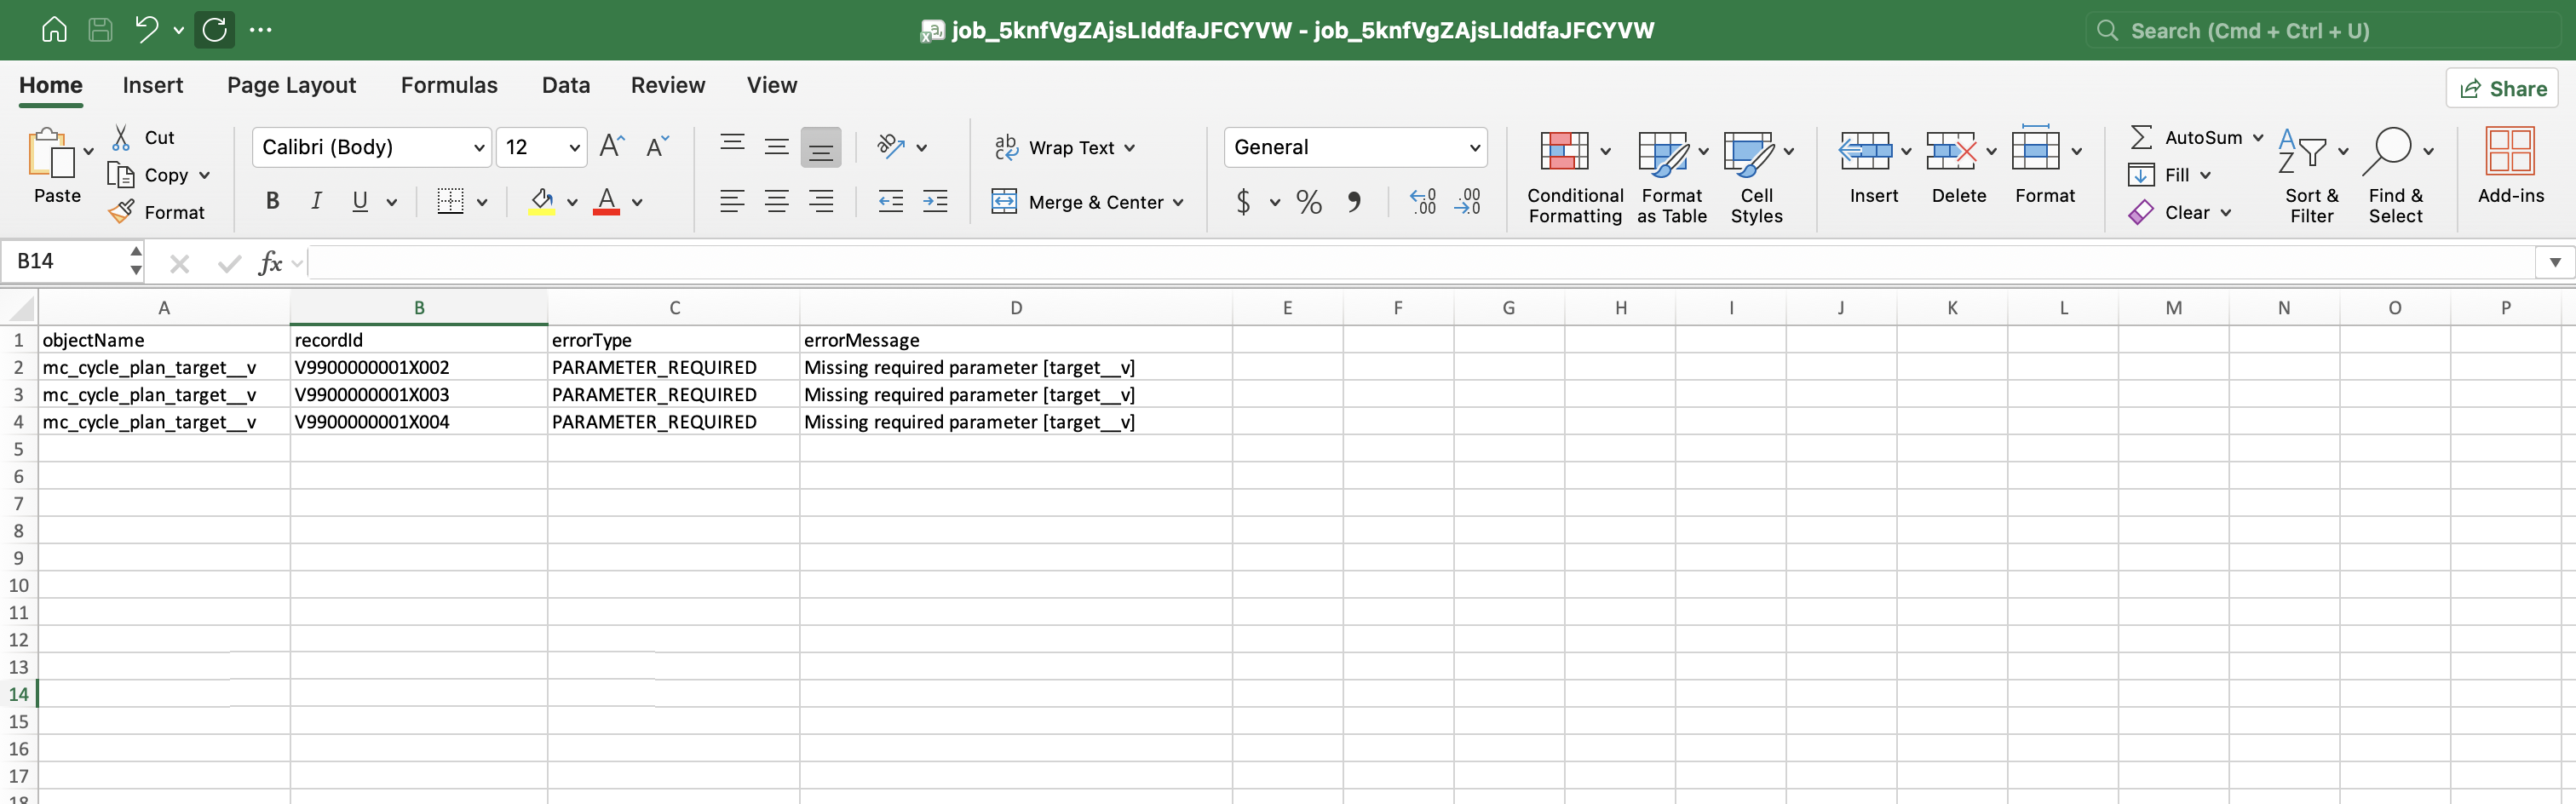Toggle center horizontal alignment

coord(776,202)
